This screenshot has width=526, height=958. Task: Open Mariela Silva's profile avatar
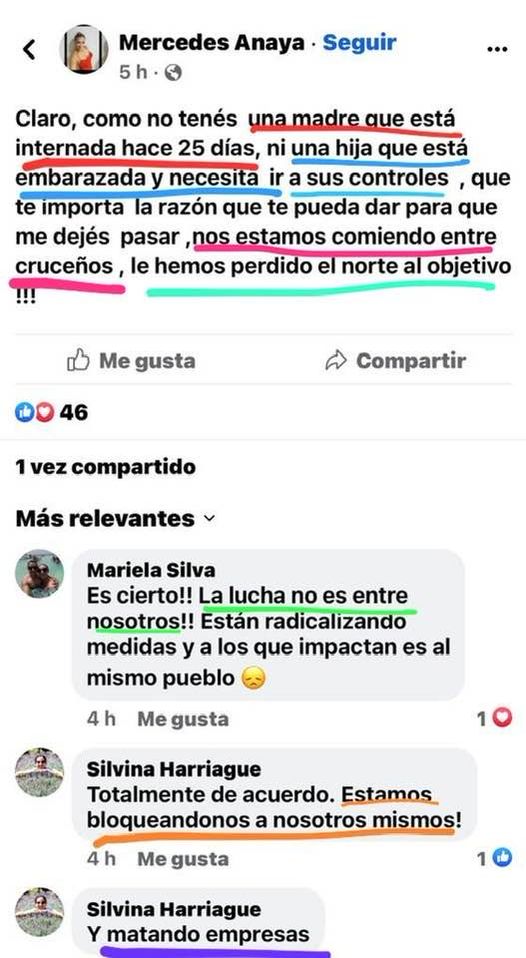click(39, 574)
